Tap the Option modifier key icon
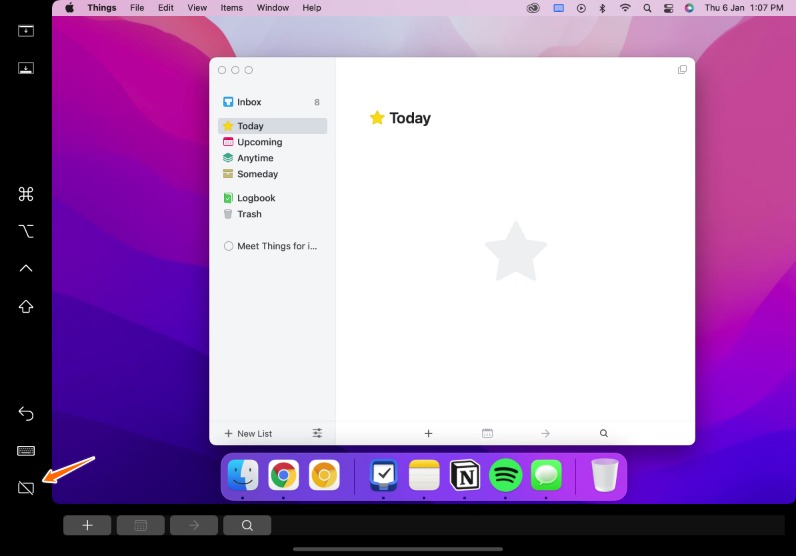Image resolution: width=796 pixels, height=556 pixels. 26,232
